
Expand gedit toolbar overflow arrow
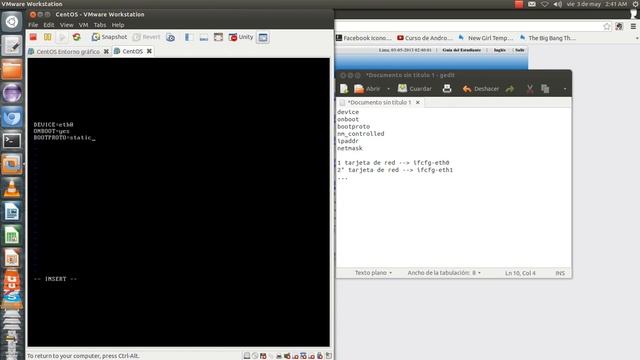click(x=564, y=89)
